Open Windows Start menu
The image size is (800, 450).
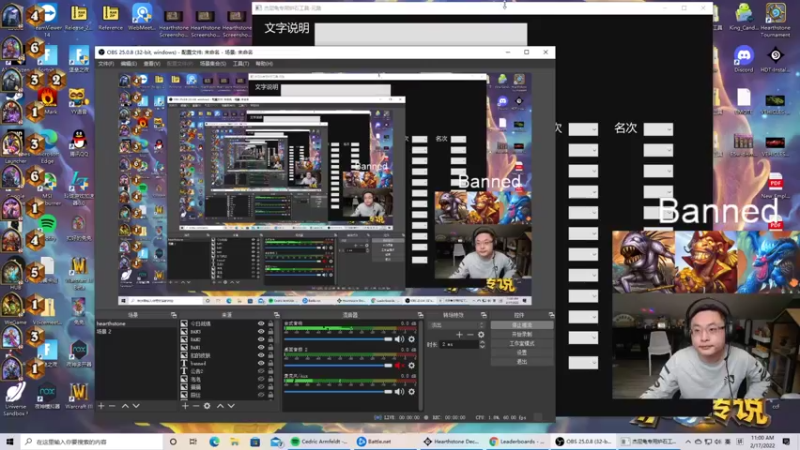tap(9, 441)
